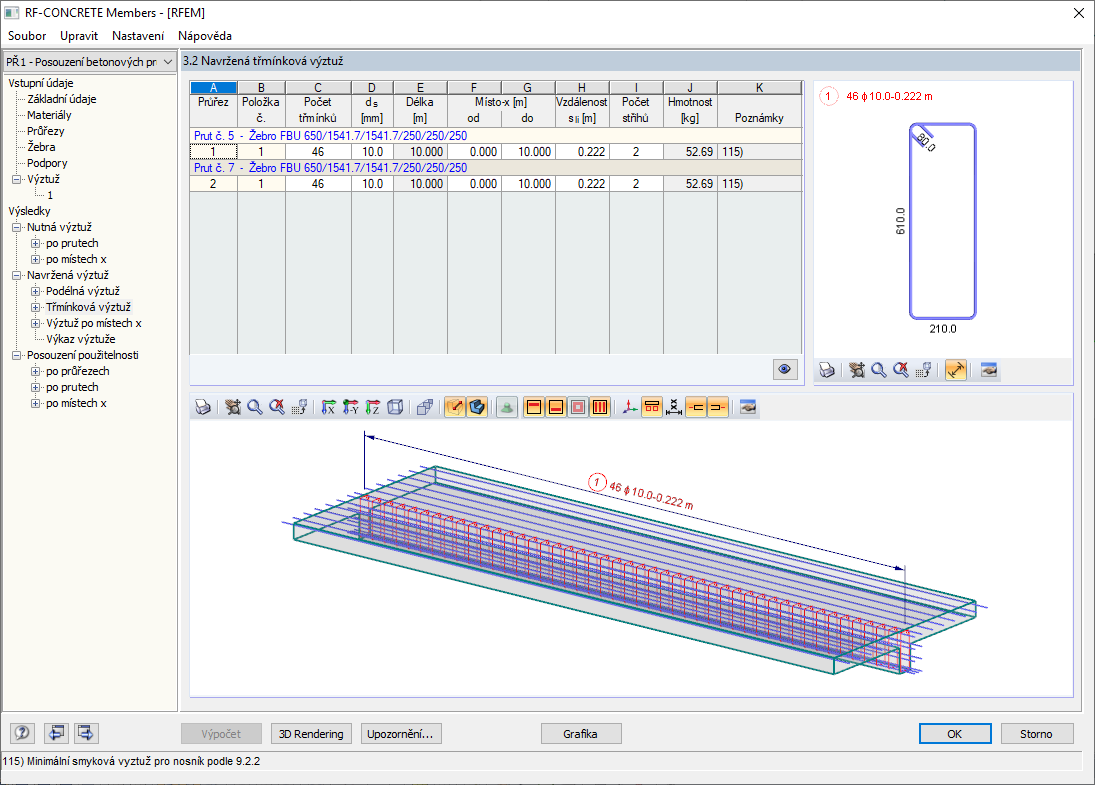The image size is (1095, 785).
Task: Expand po místech x under Nutná výztuž
Action: tap(36, 260)
